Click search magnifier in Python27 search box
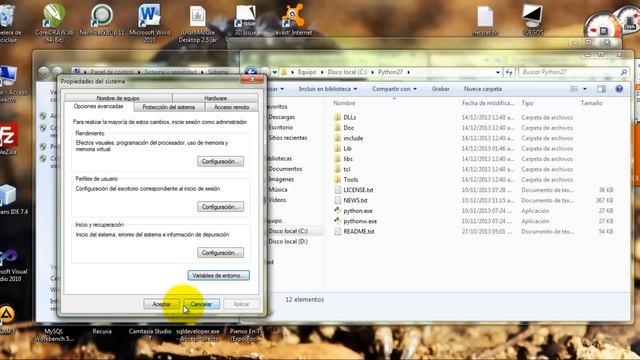 [x=624, y=72]
